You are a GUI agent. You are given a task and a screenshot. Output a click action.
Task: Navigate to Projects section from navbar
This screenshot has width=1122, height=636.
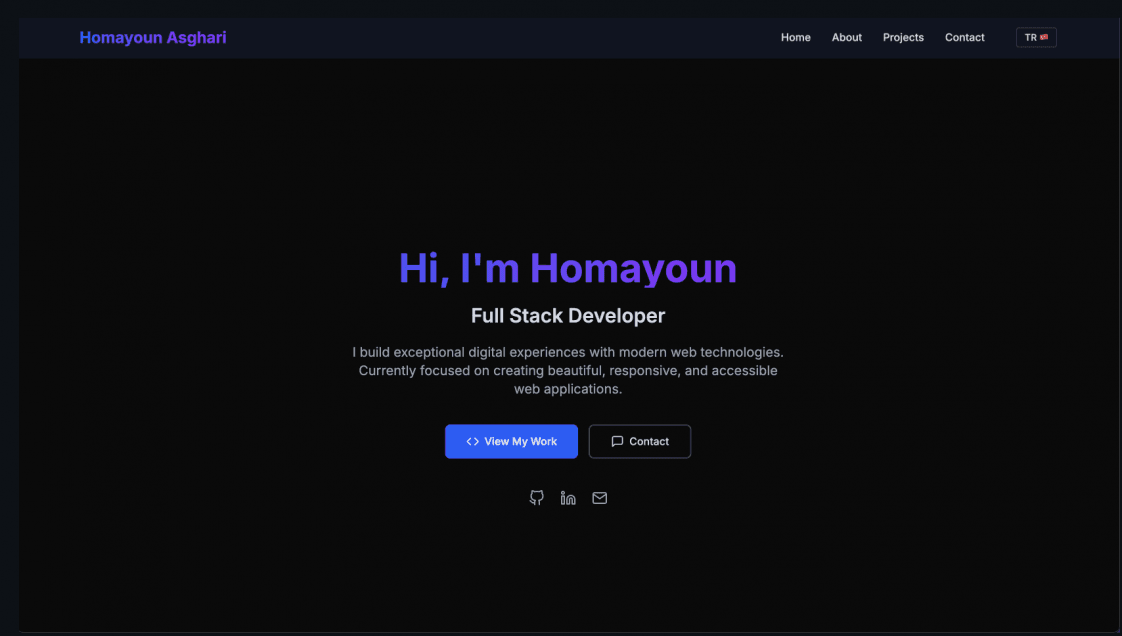[903, 37]
